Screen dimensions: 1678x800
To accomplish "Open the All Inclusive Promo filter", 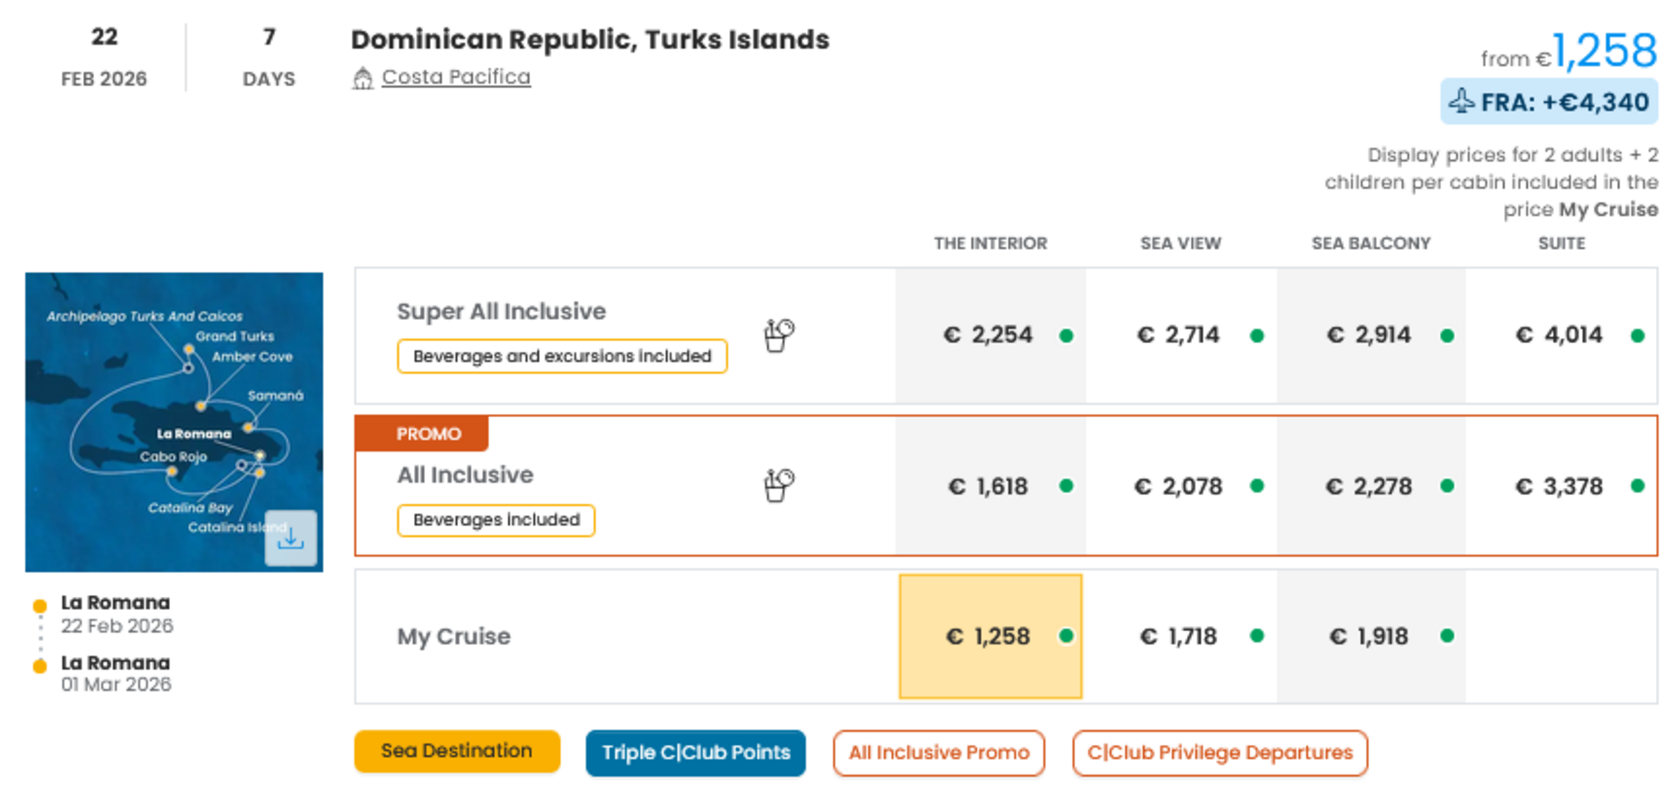I will pos(938,753).
